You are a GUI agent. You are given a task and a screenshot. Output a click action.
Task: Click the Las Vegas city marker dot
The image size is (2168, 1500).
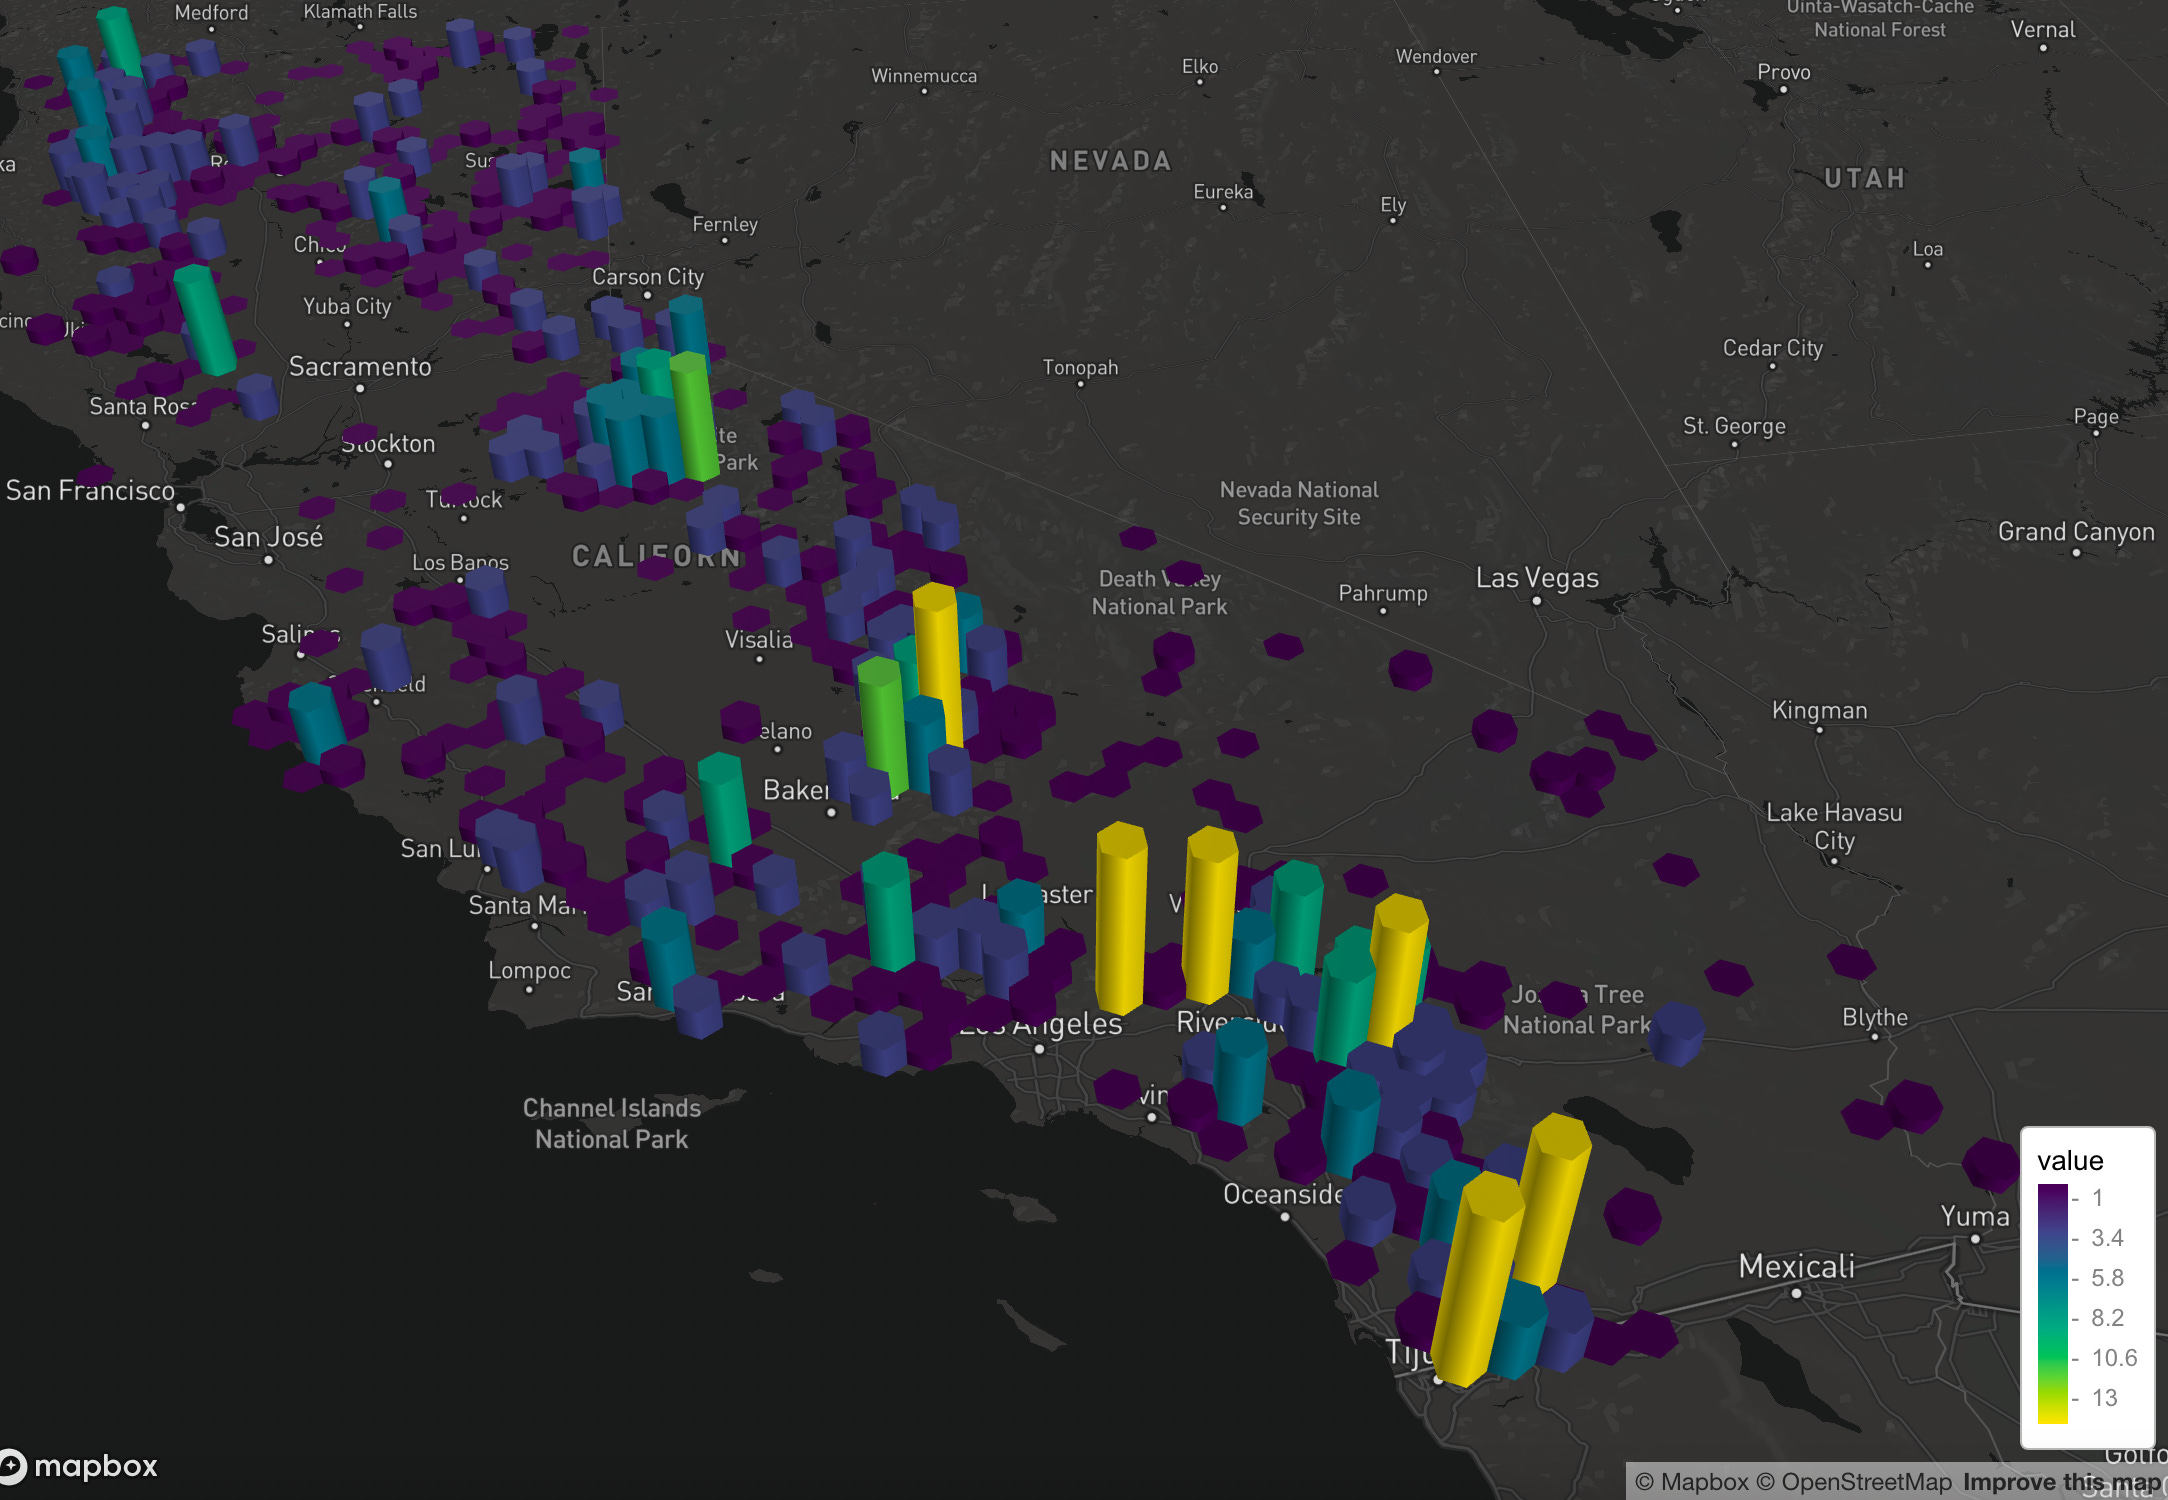click(x=1537, y=601)
